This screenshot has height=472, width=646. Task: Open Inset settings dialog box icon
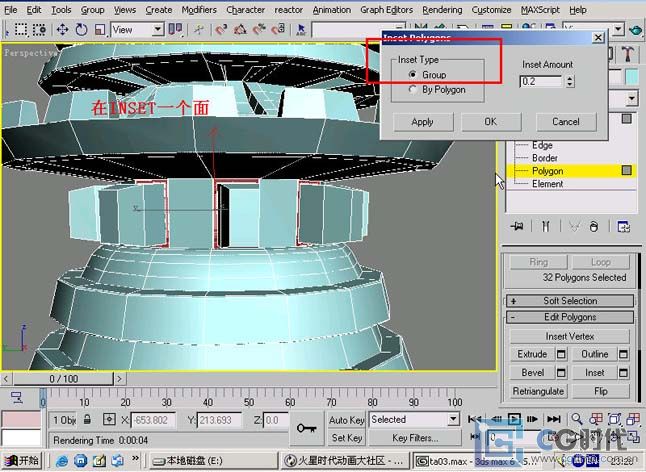pyautogui.click(x=623, y=373)
